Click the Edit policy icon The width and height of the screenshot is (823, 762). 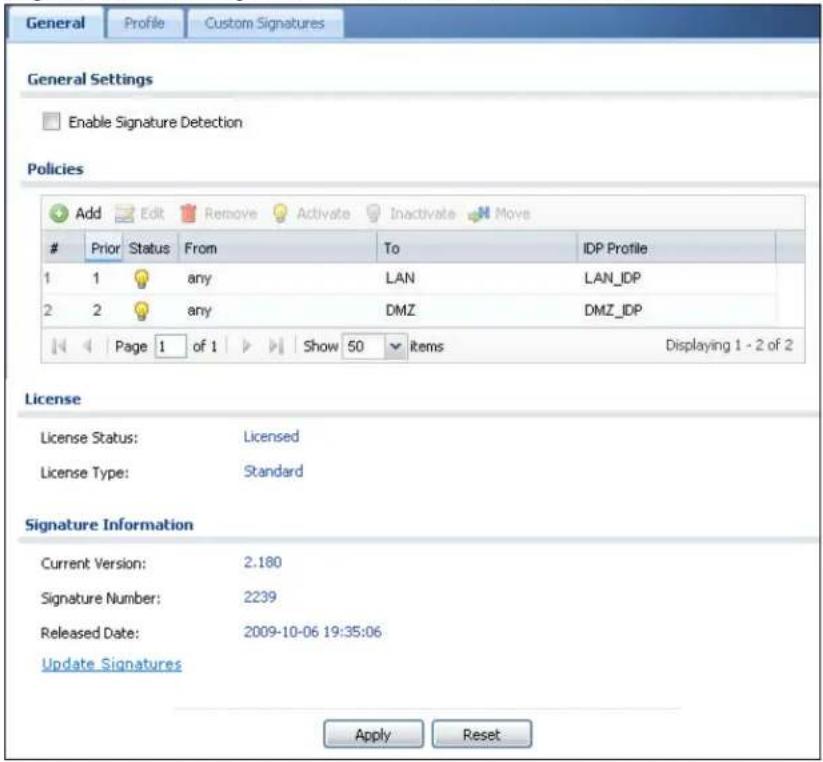click(124, 214)
